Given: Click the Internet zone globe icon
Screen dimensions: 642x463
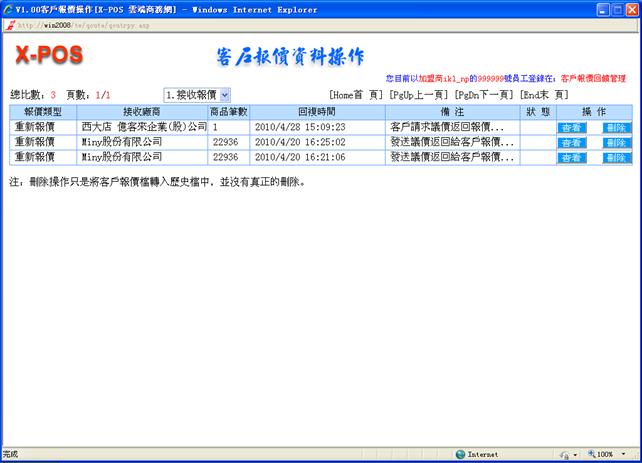Looking at the screenshot, I should pyautogui.click(x=460, y=453).
